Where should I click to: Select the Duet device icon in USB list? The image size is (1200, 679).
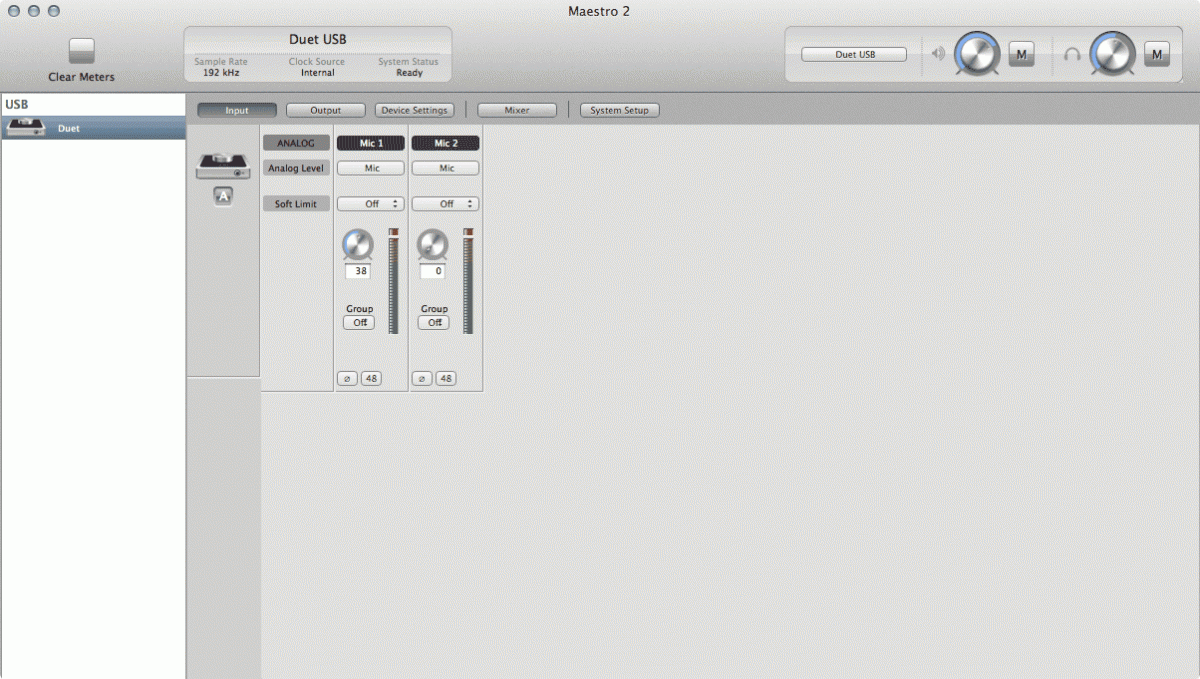pos(25,127)
